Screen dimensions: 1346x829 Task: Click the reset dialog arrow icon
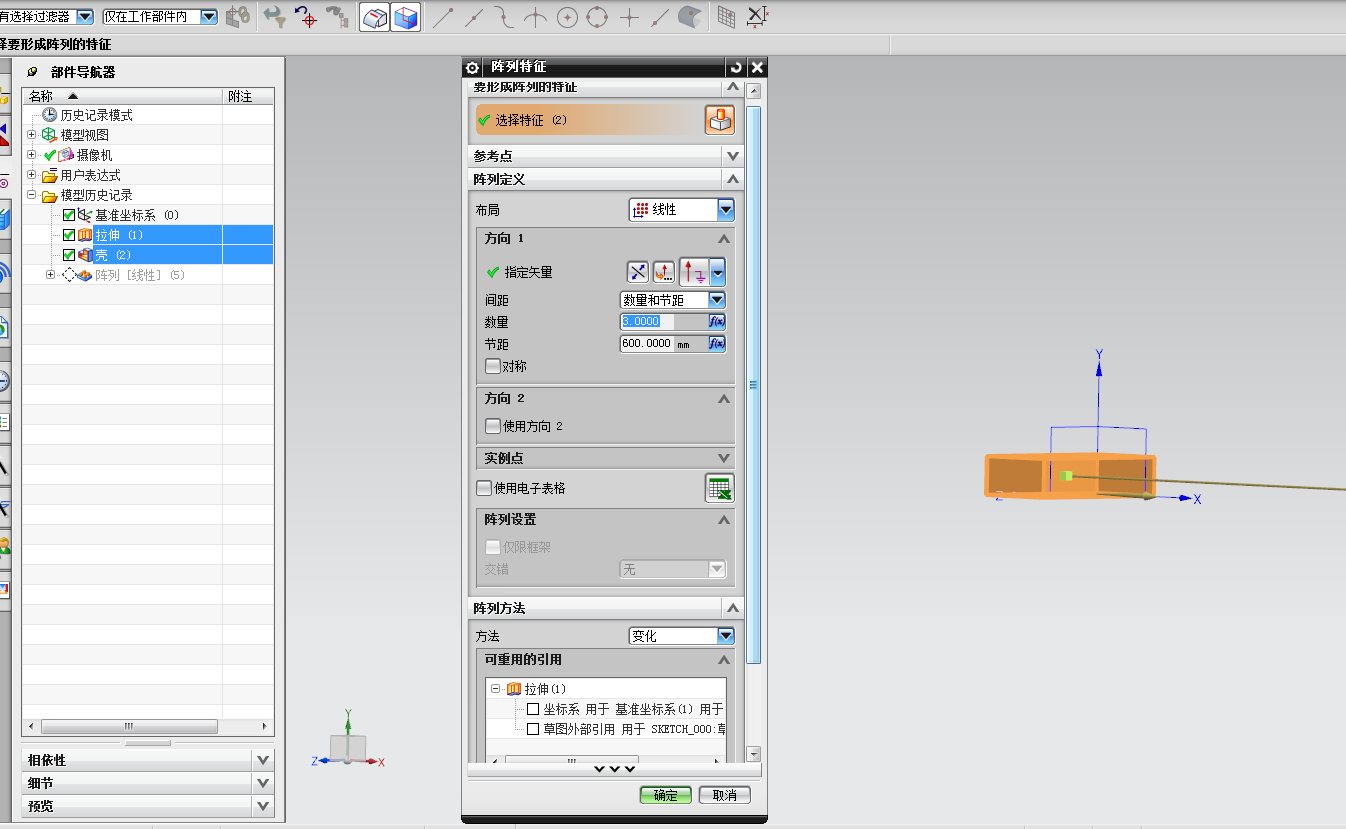[737, 67]
